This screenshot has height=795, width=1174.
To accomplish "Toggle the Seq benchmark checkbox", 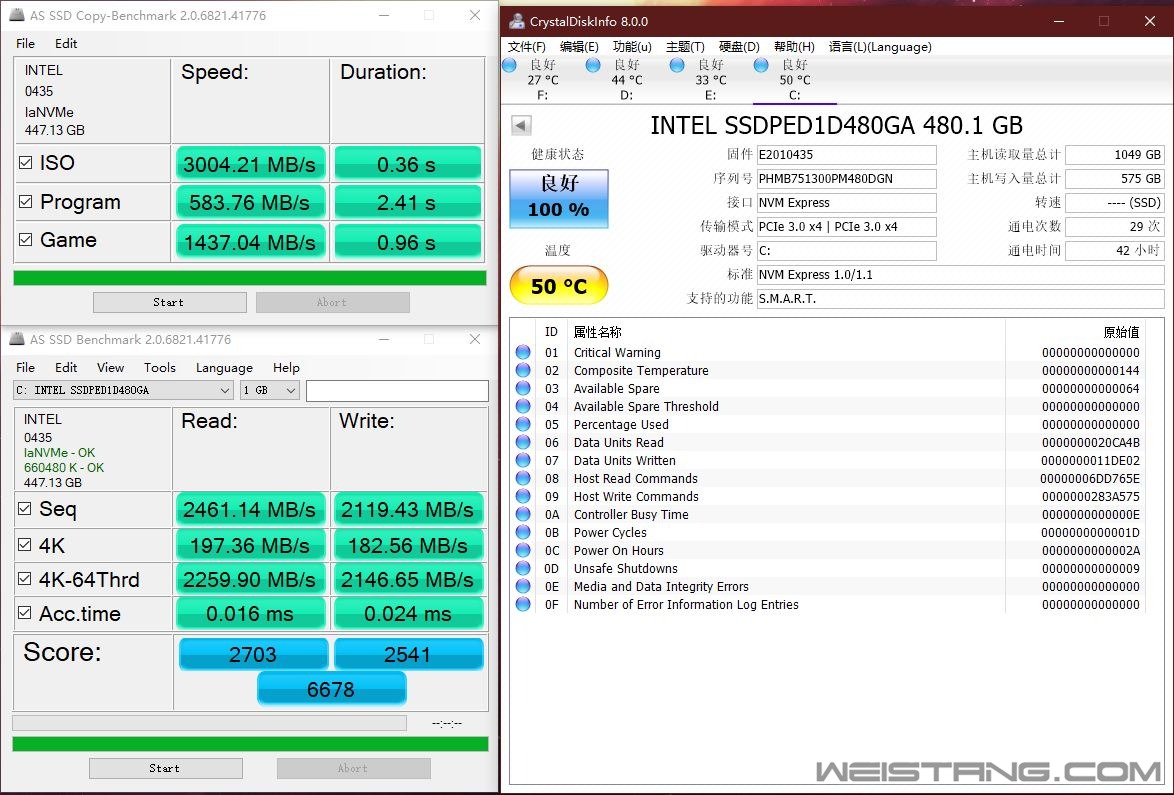I will point(25,508).
